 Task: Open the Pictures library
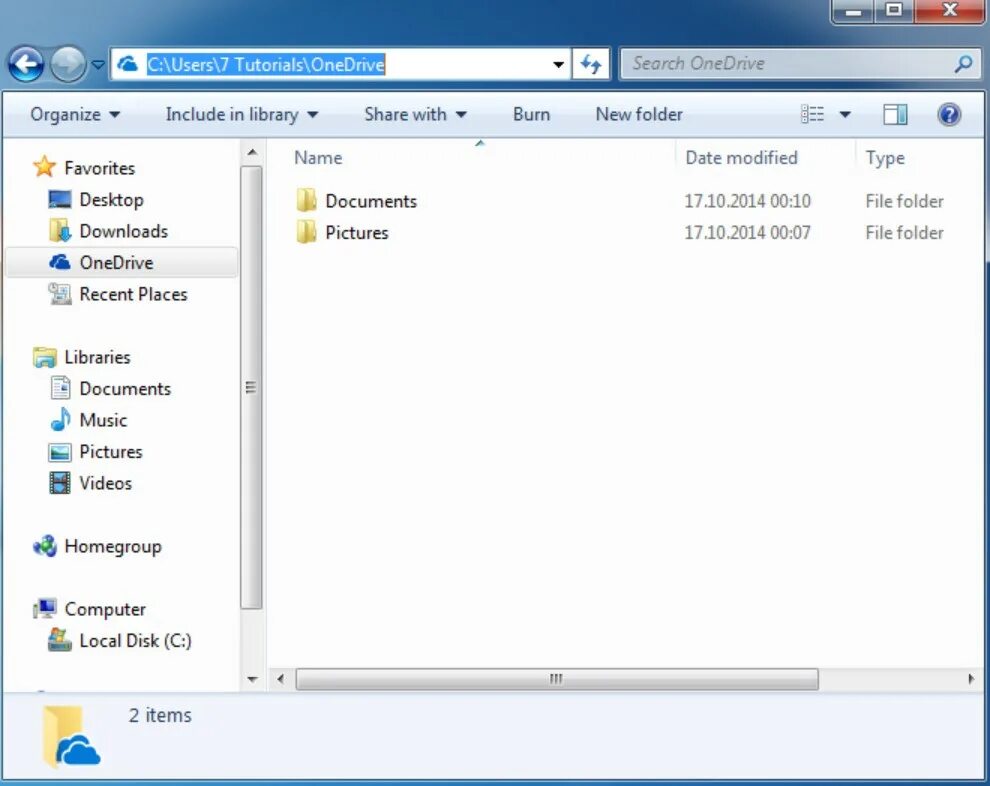coord(111,452)
